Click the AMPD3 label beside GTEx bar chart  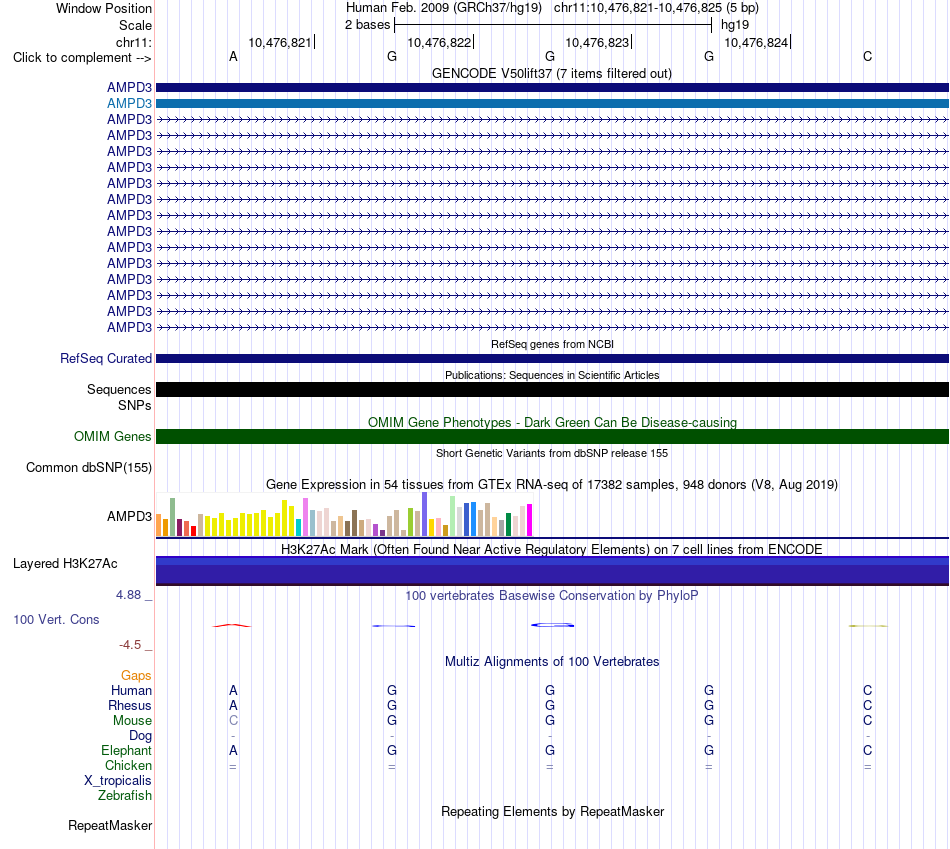[x=129, y=516]
